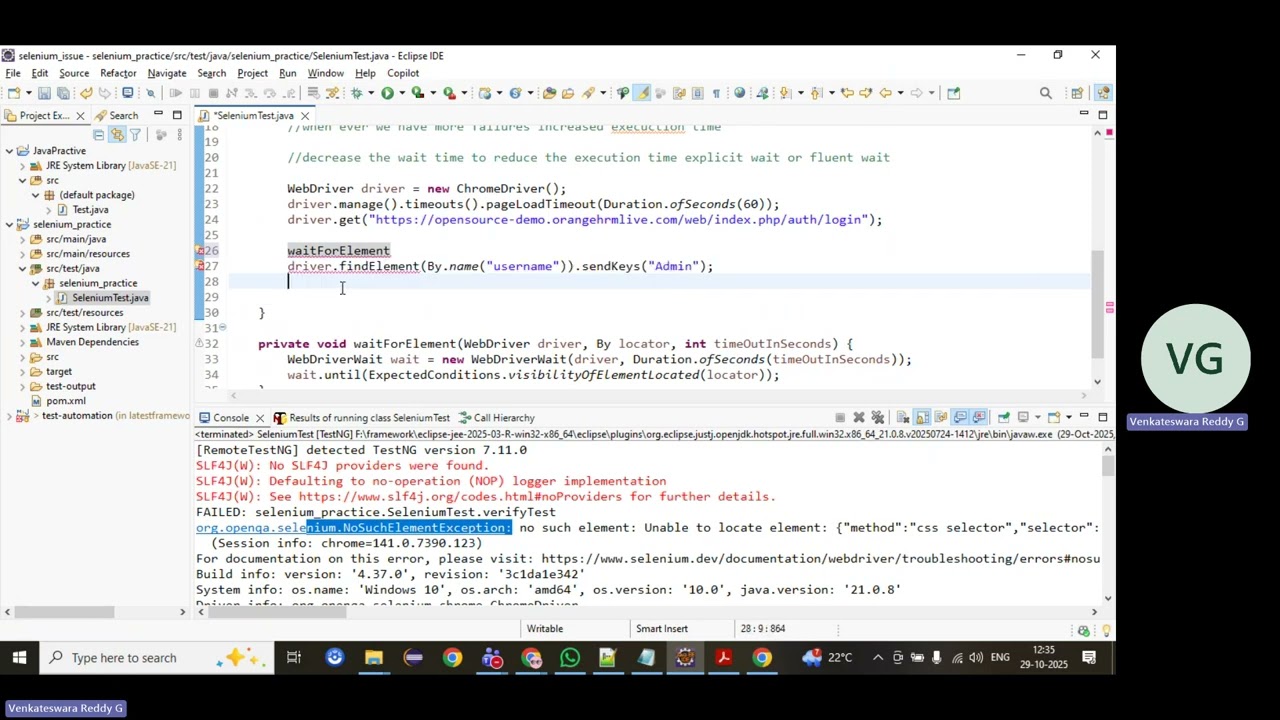
Task: Click Remove Launch X icon in Console
Action: (859, 417)
